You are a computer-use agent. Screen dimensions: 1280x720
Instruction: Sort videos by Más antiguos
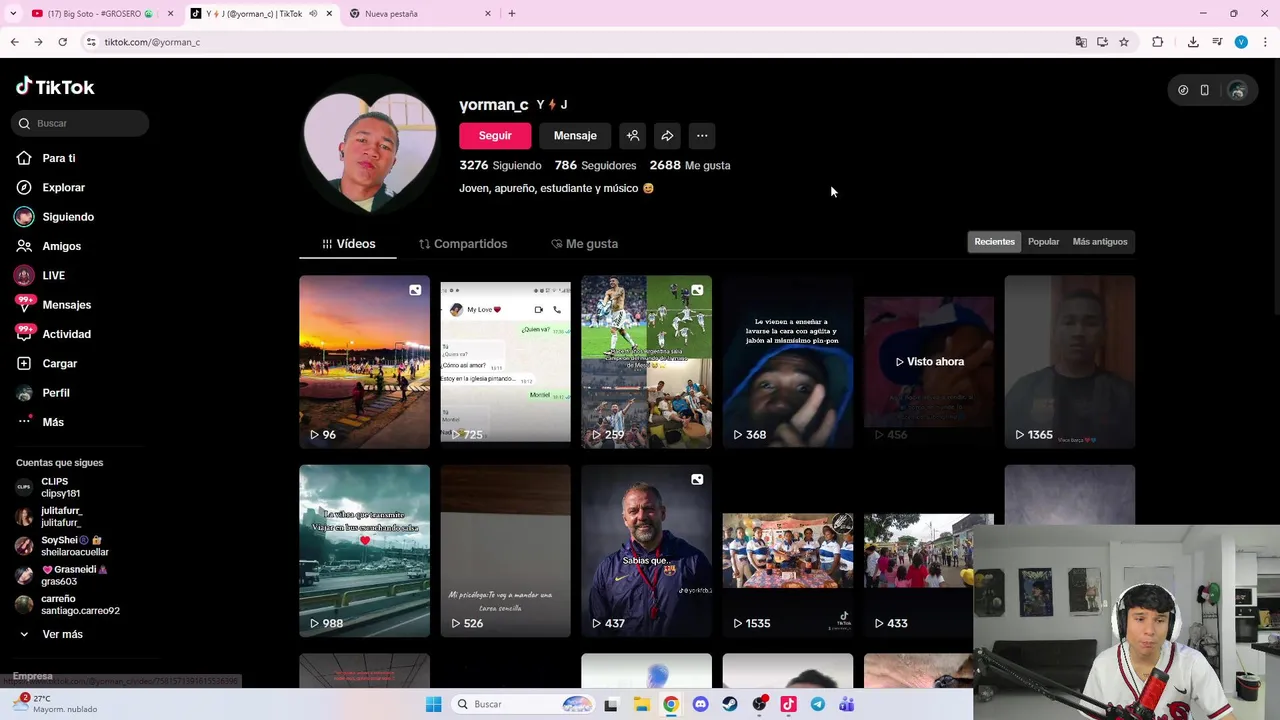(x=1100, y=242)
